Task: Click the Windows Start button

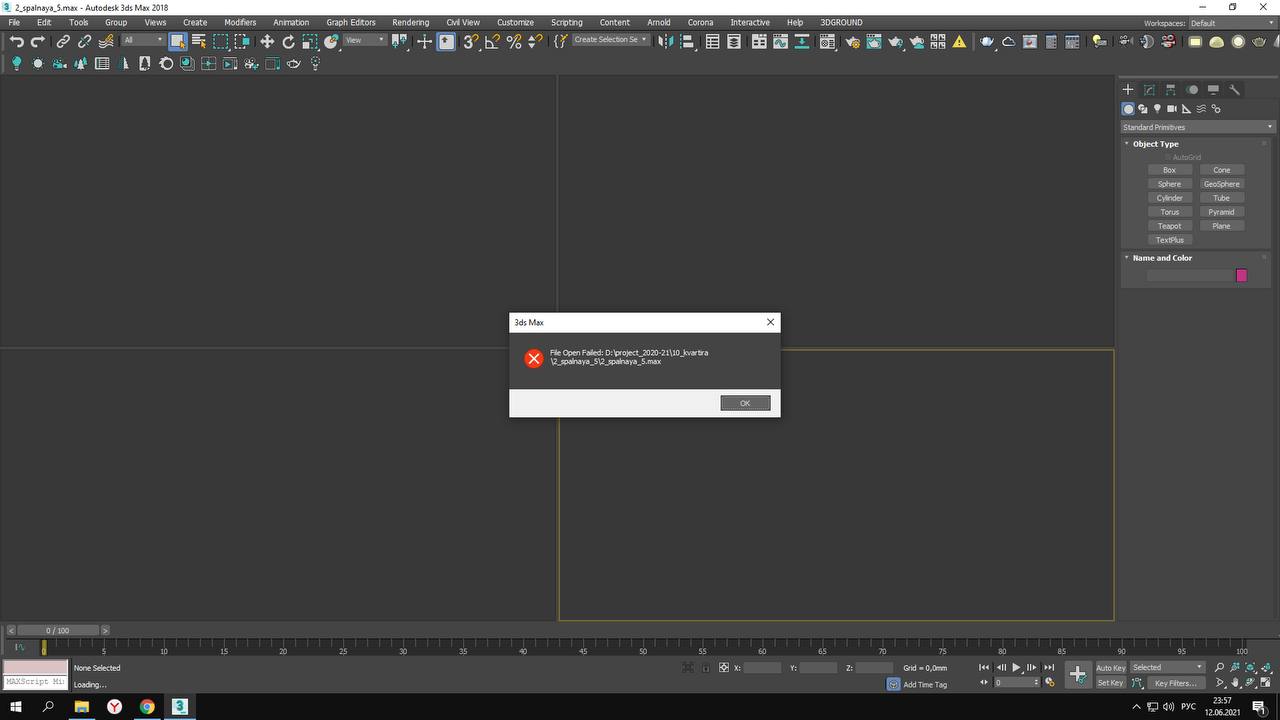Action: pos(16,707)
